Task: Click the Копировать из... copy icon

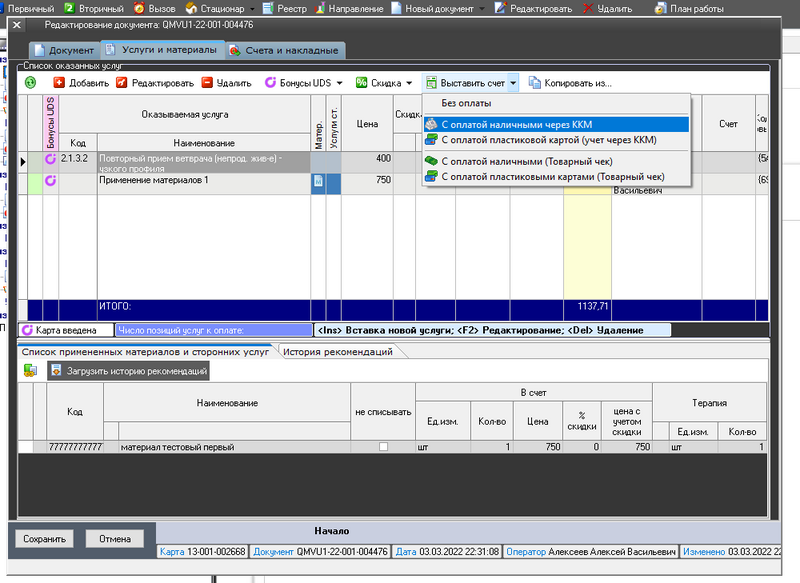Action: pos(535,83)
